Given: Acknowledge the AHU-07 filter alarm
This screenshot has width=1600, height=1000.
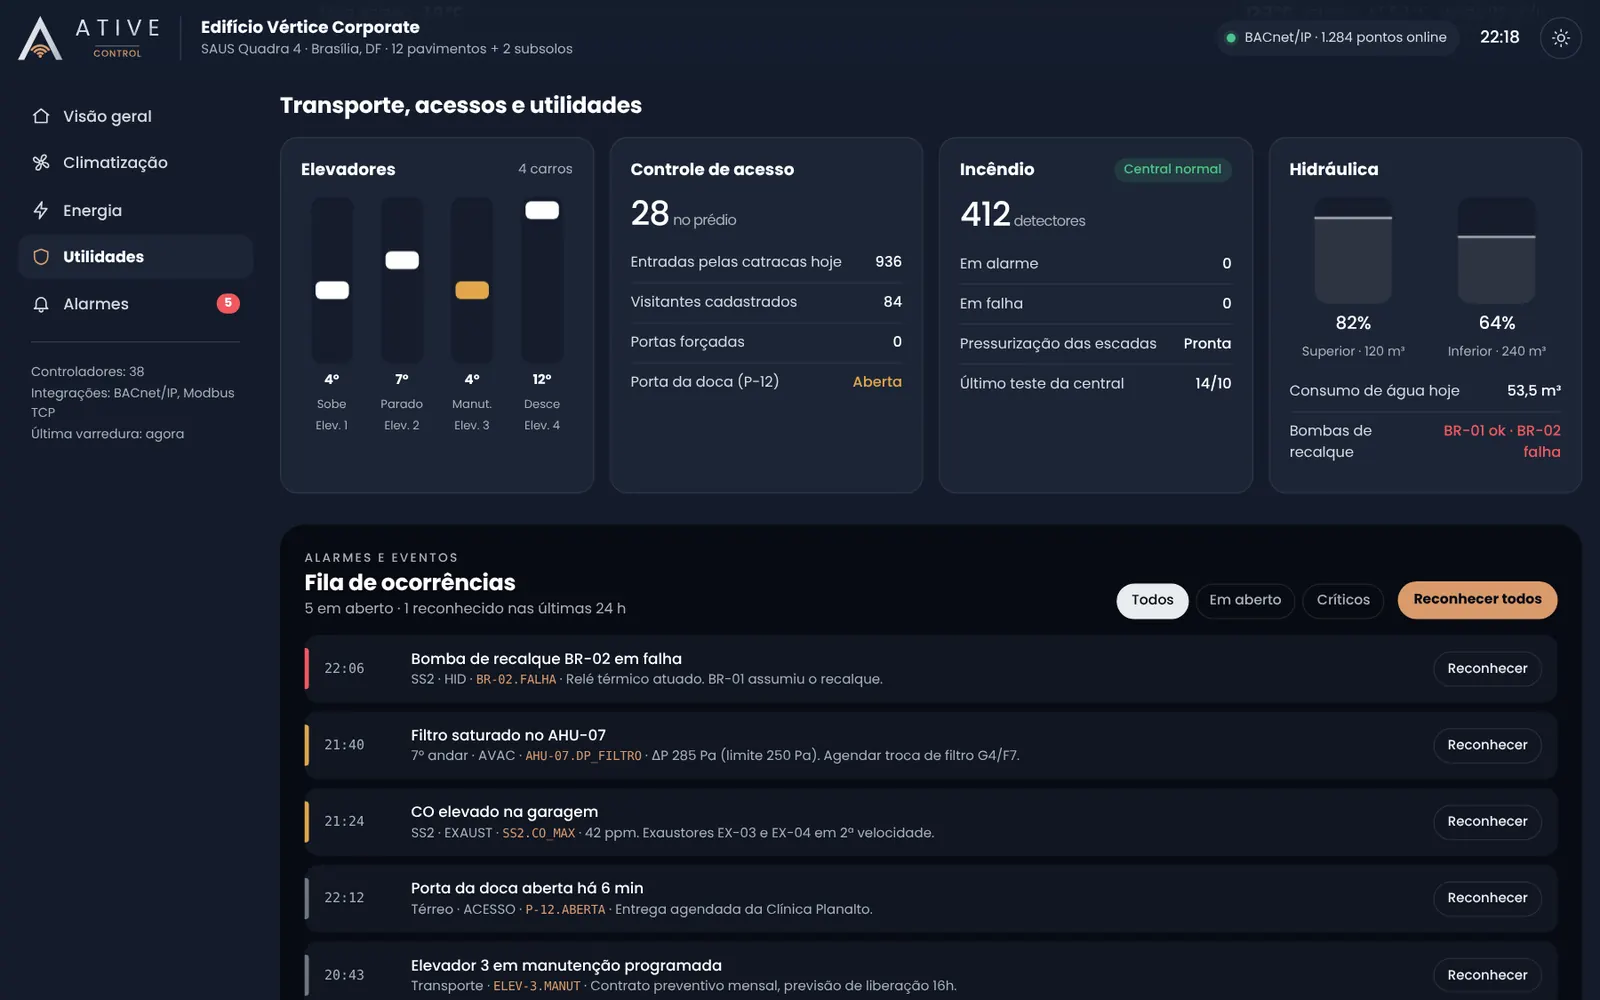Looking at the screenshot, I should point(1487,745).
